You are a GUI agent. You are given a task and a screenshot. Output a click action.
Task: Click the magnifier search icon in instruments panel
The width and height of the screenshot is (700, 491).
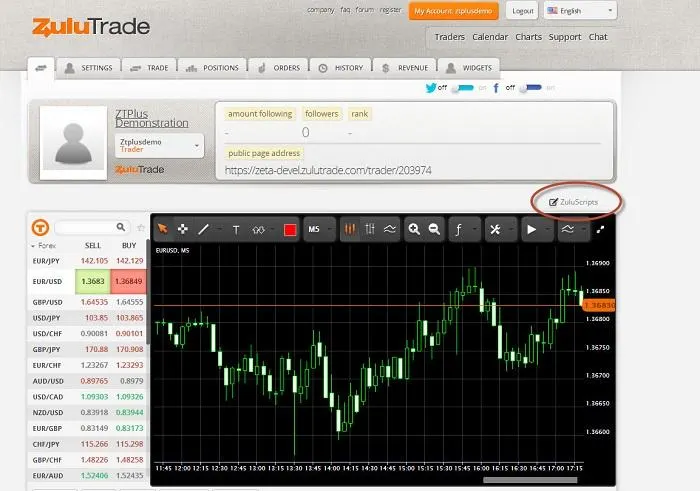121,227
